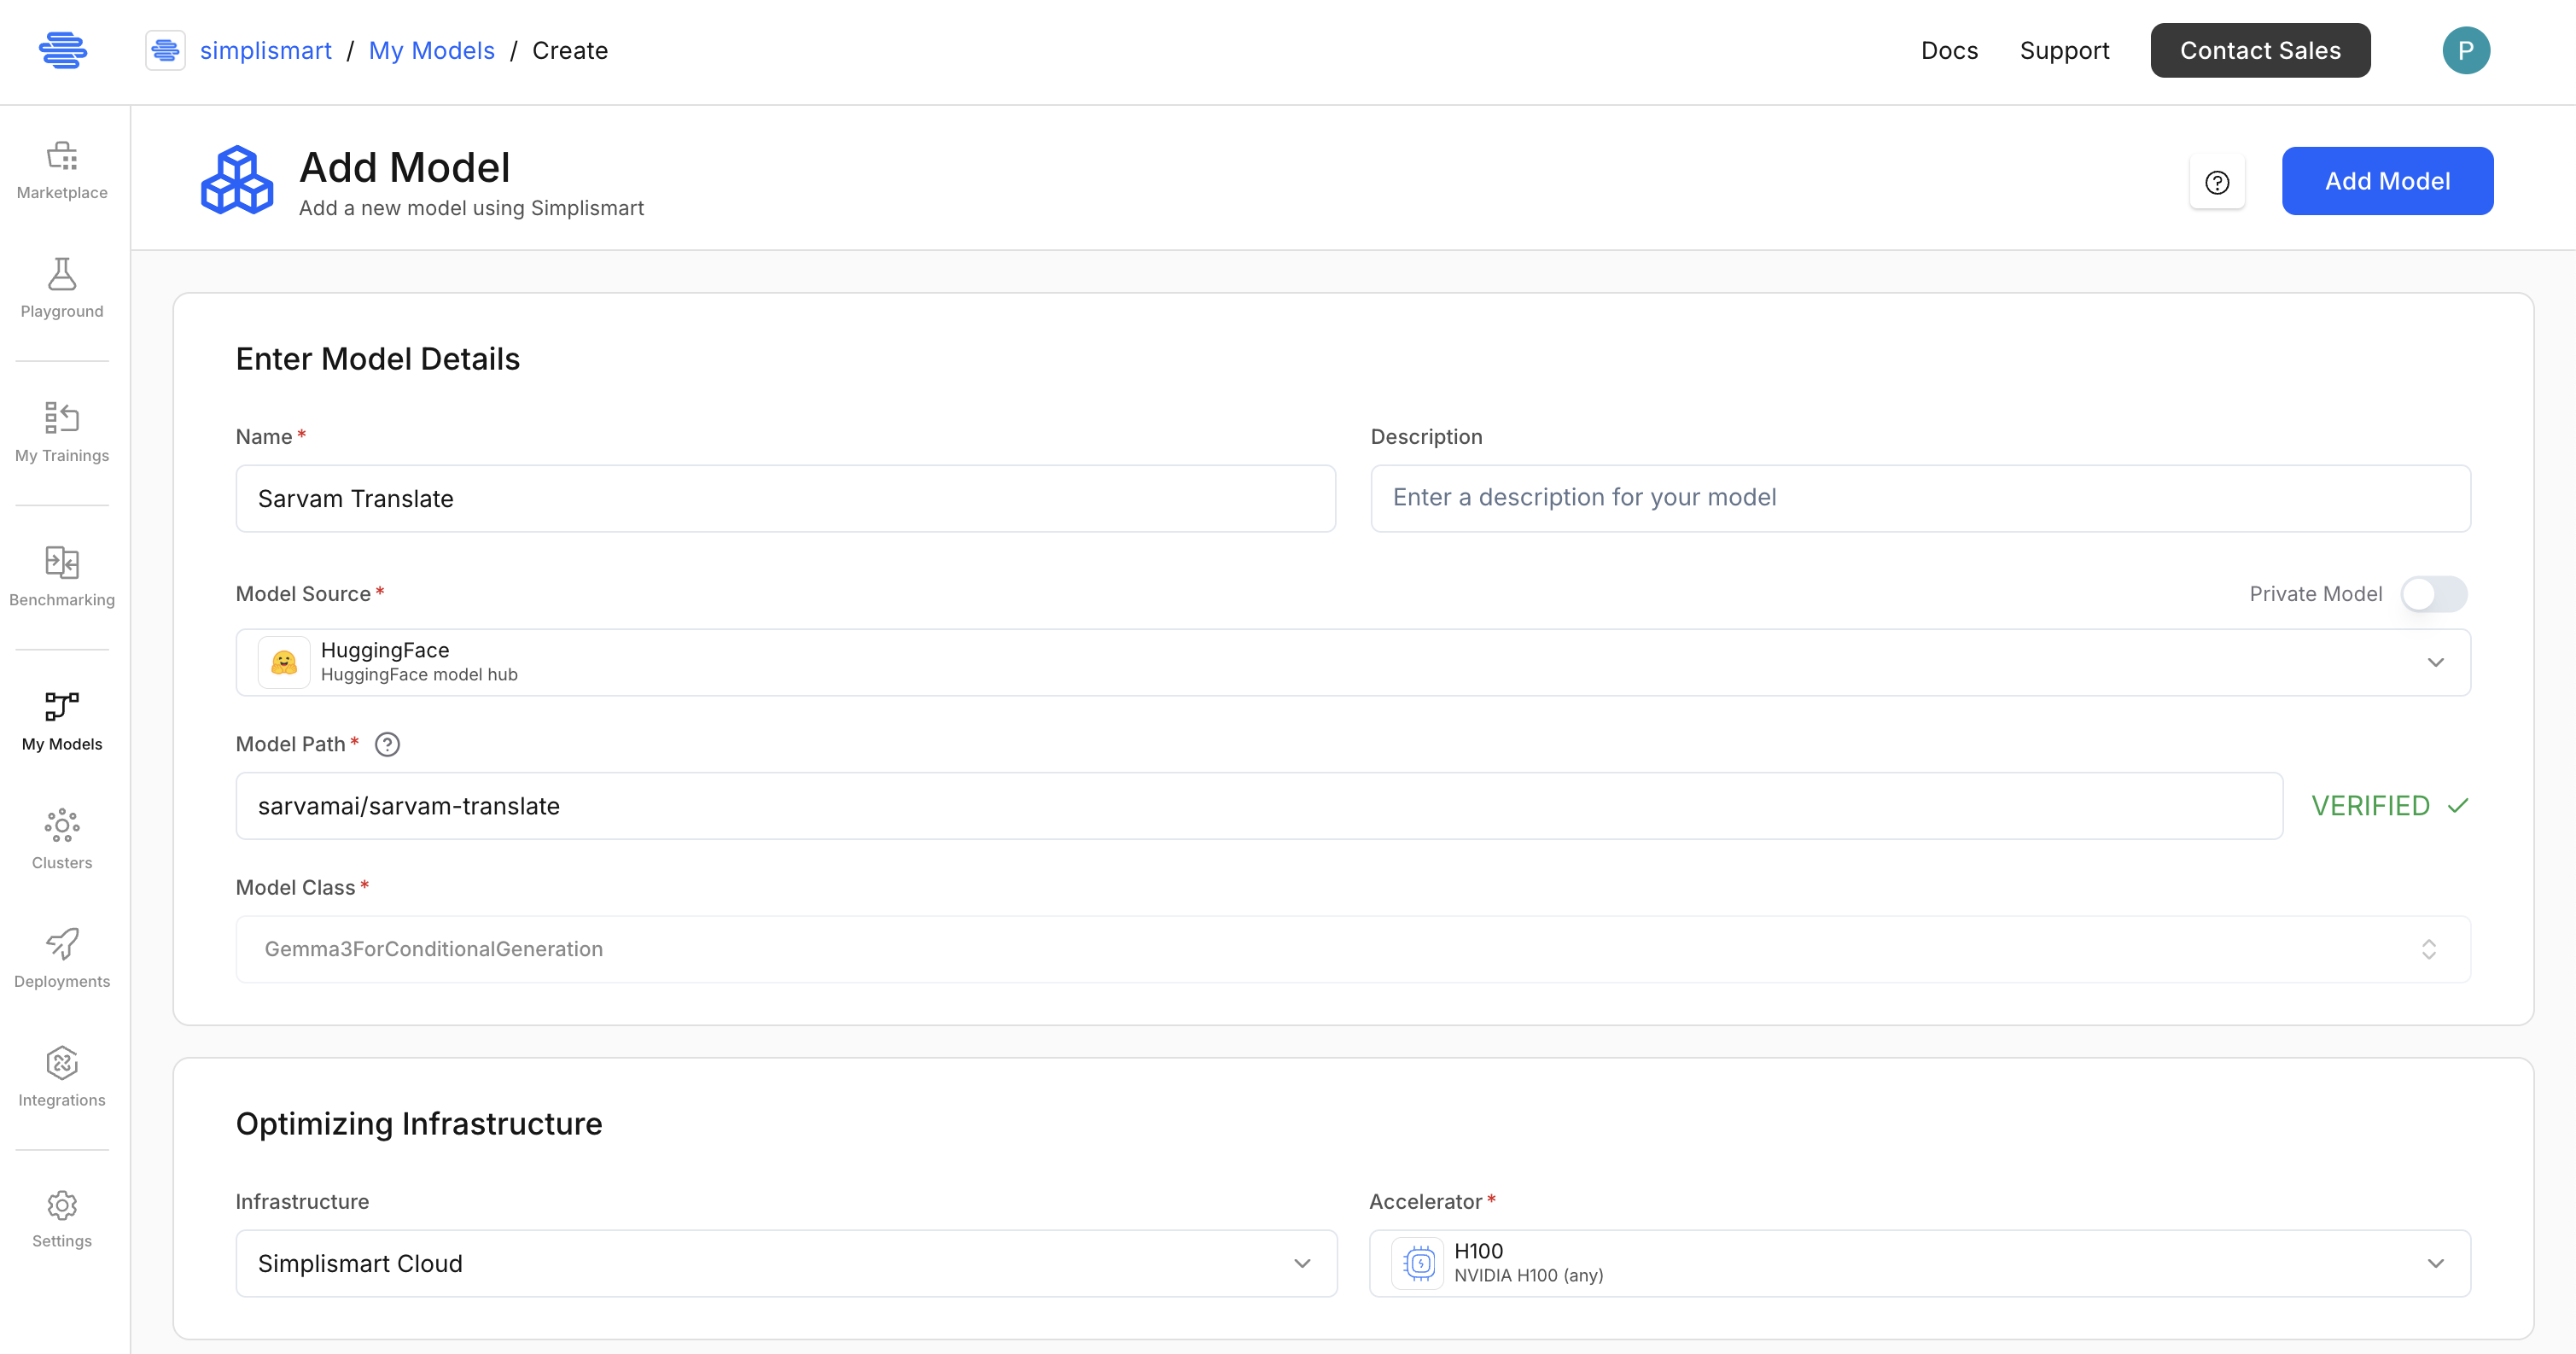This screenshot has height=1354, width=2576.
Task: Open Docs in top navigation
Action: pyautogui.click(x=1948, y=51)
